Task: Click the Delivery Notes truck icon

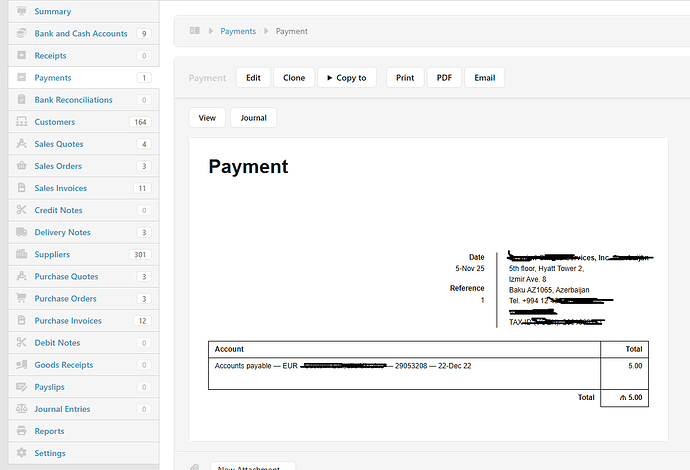Action: pyautogui.click(x=21, y=232)
